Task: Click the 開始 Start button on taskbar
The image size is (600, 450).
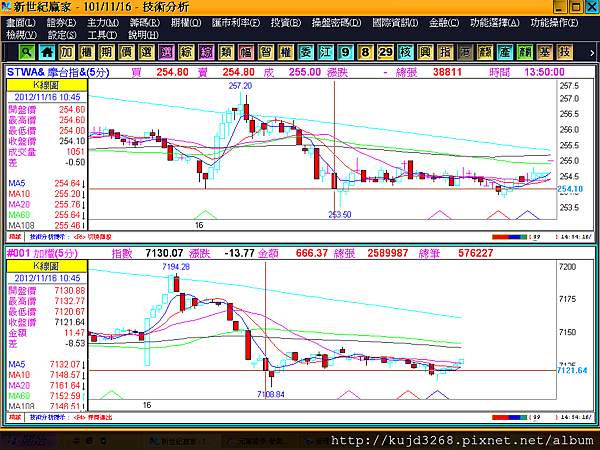Action: pos(29,441)
